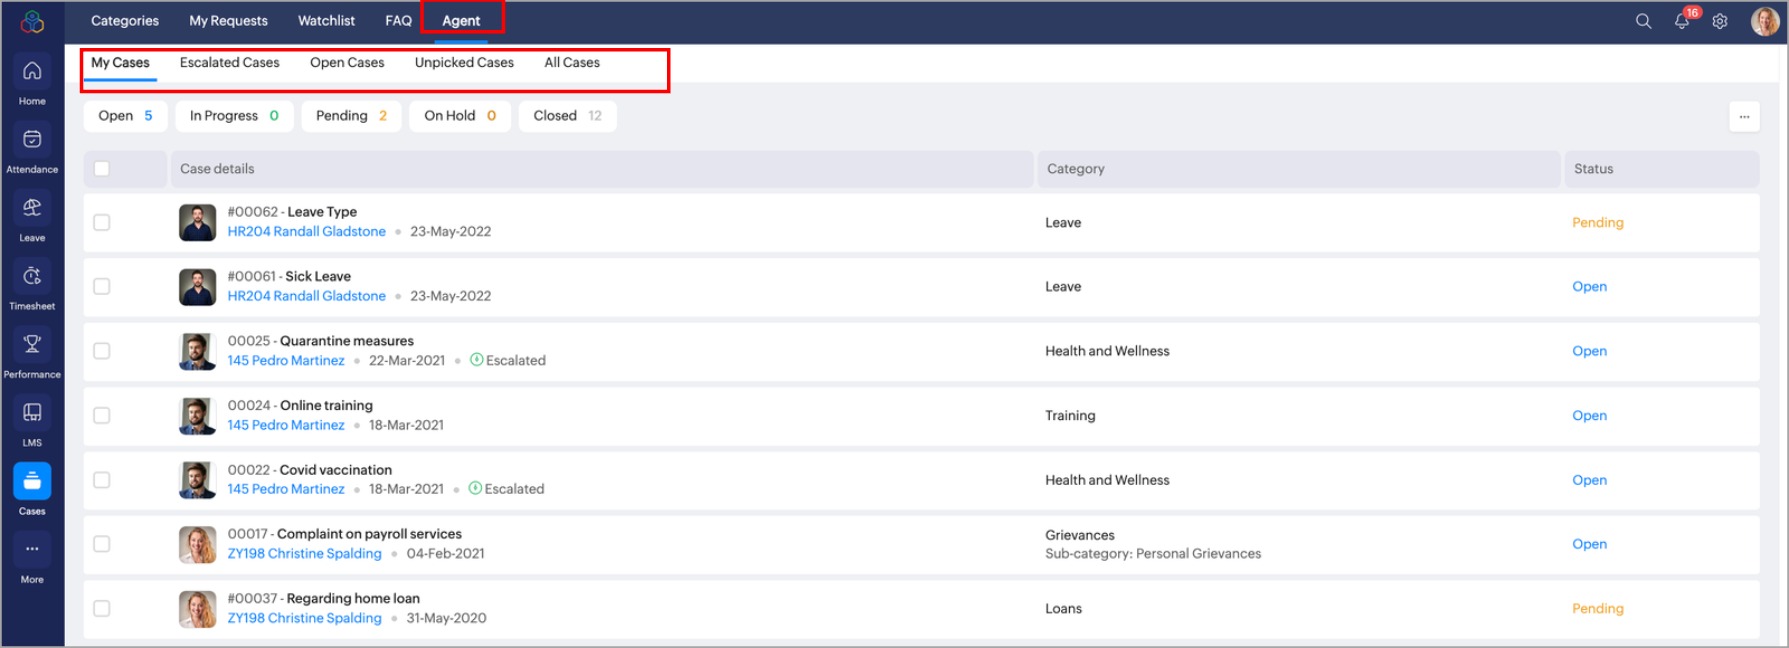Open the Home sidebar icon
This screenshot has height=648, width=1789.
coord(32,72)
